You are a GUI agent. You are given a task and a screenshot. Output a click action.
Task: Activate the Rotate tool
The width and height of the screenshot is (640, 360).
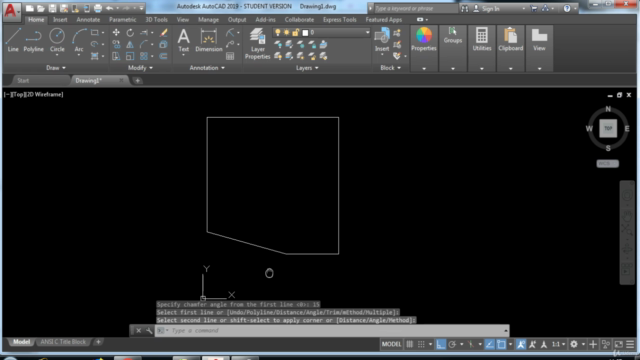click(130, 33)
